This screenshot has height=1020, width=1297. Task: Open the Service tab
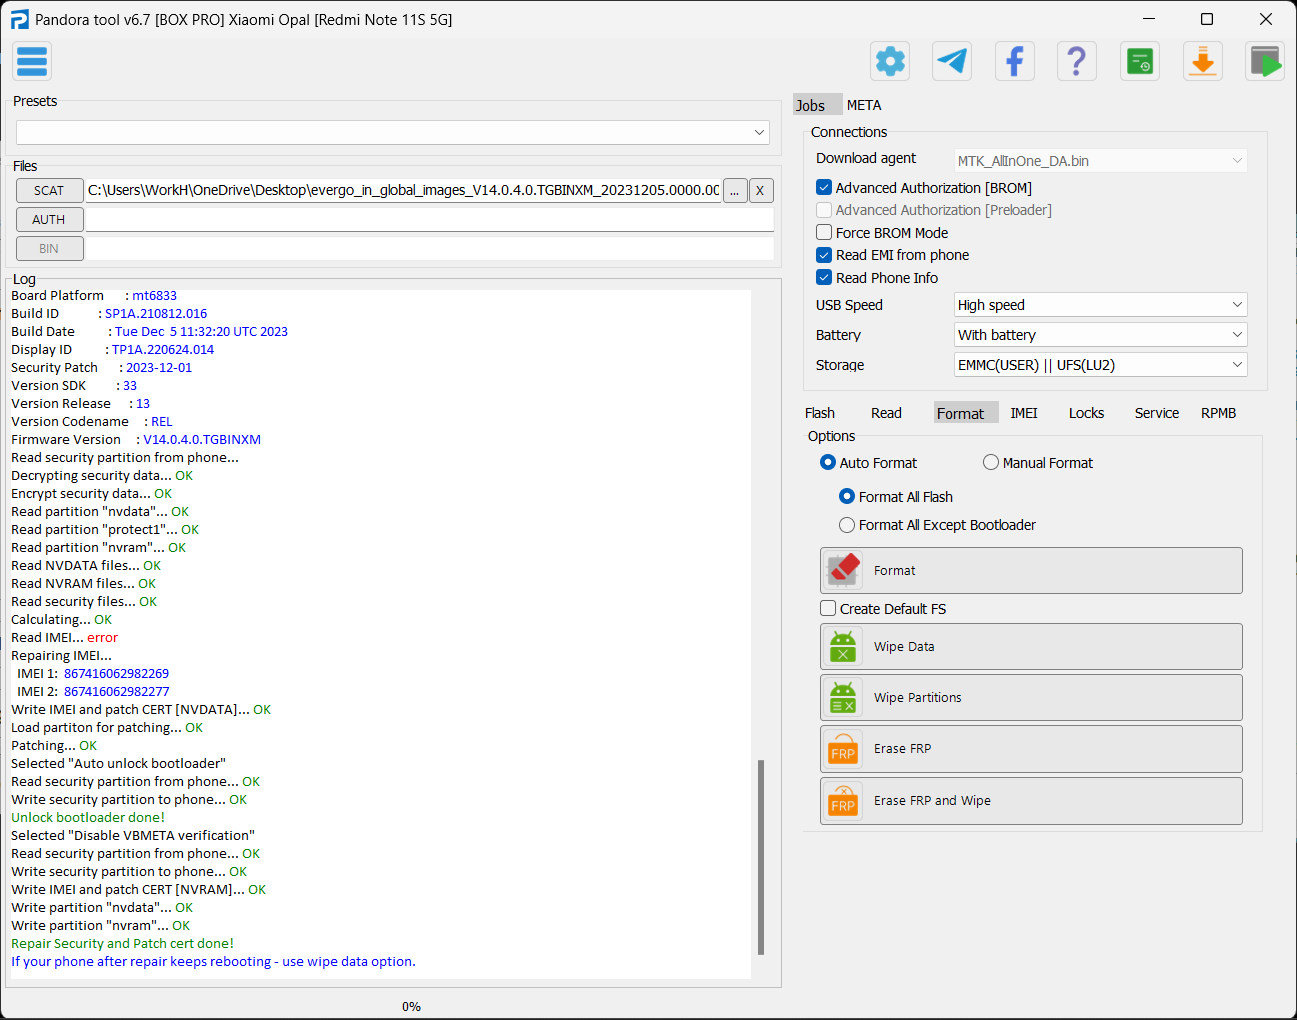click(1157, 413)
